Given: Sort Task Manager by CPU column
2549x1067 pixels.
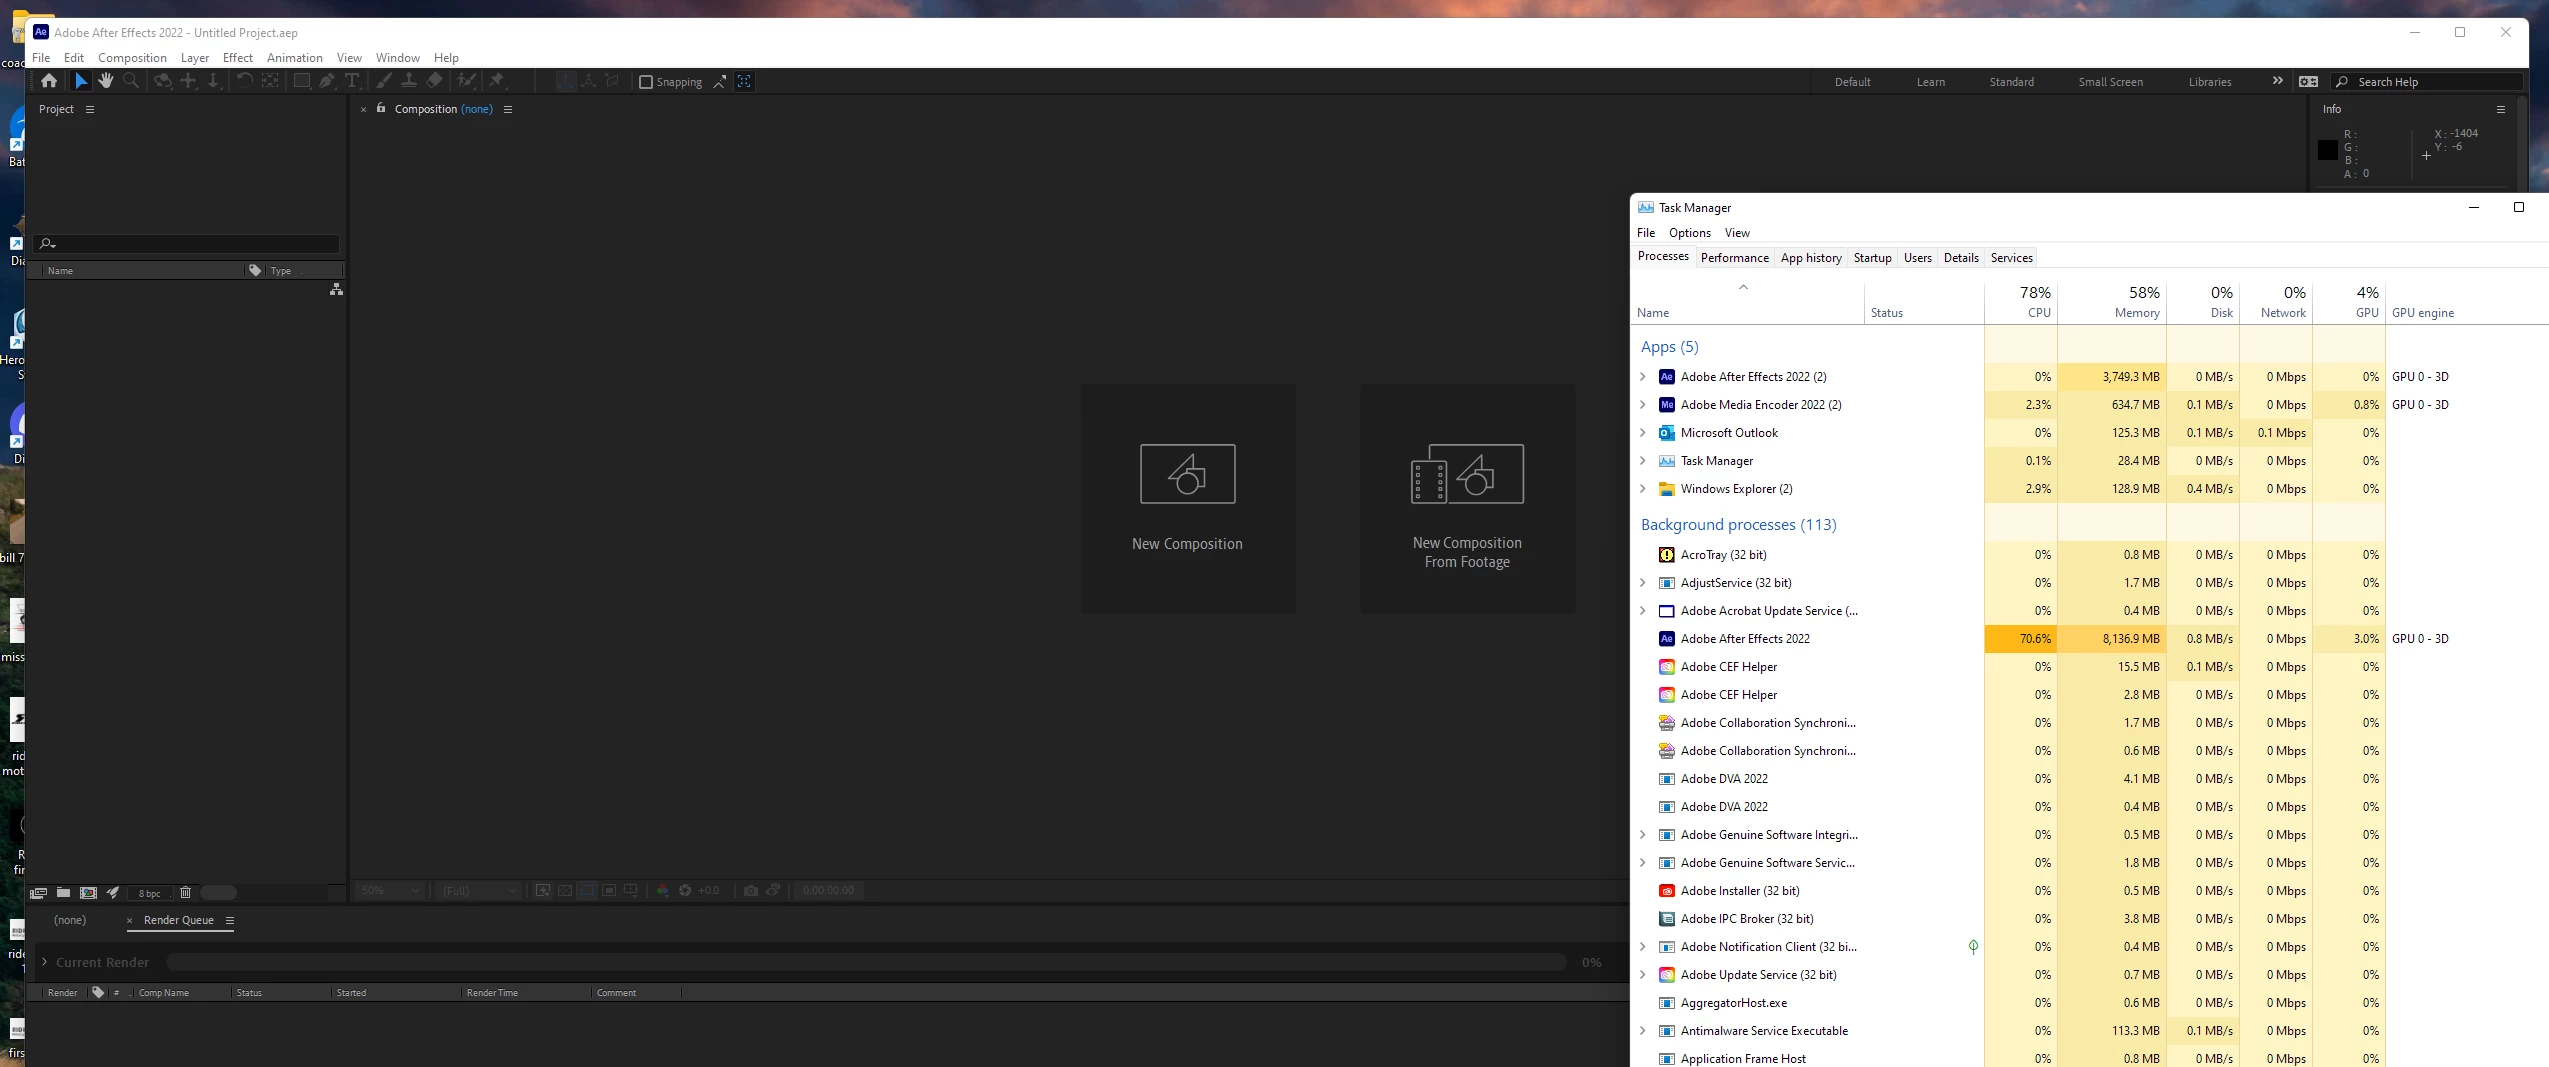Looking at the screenshot, I should click(2021, 302).
